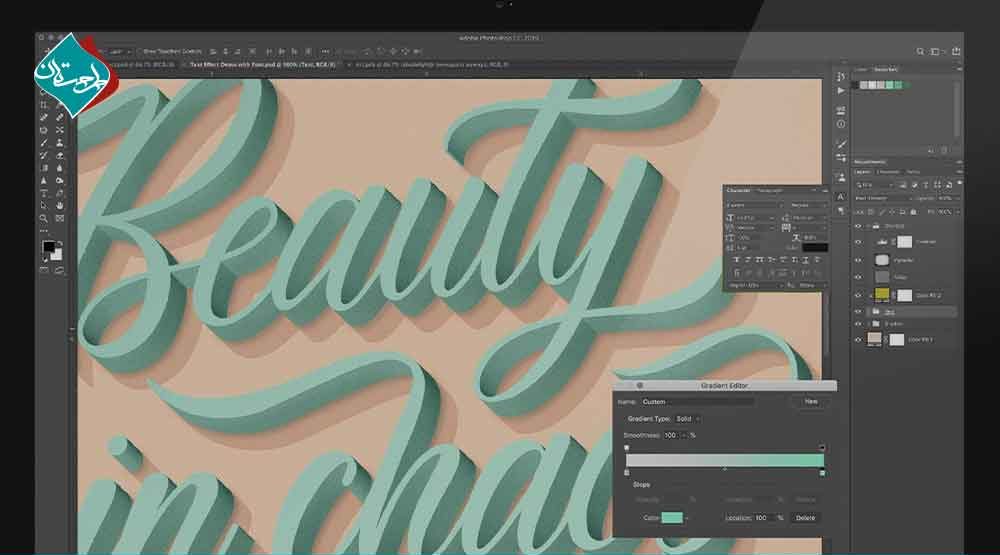Select the Crop tool

(44, 105)
